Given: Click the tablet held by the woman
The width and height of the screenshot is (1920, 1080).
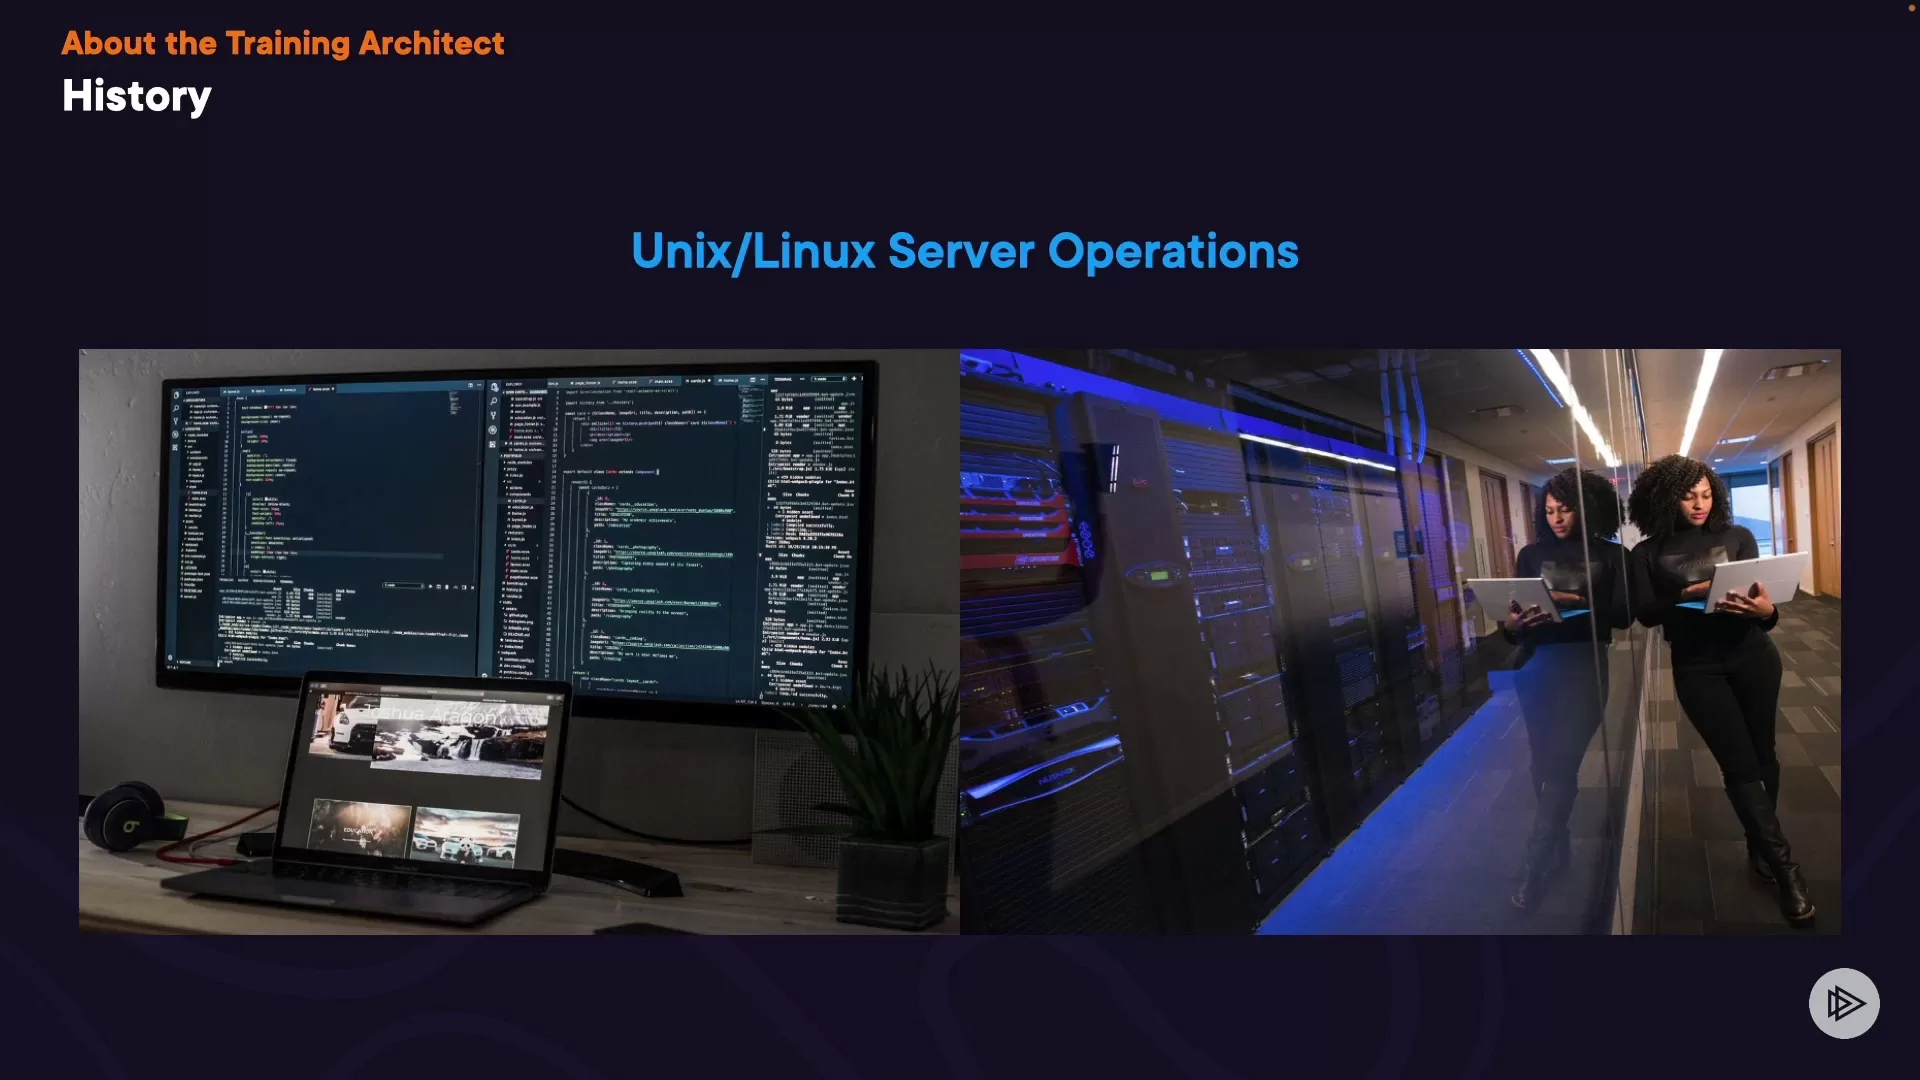Looking at the screenshot, I should (x=1755, y=580).
